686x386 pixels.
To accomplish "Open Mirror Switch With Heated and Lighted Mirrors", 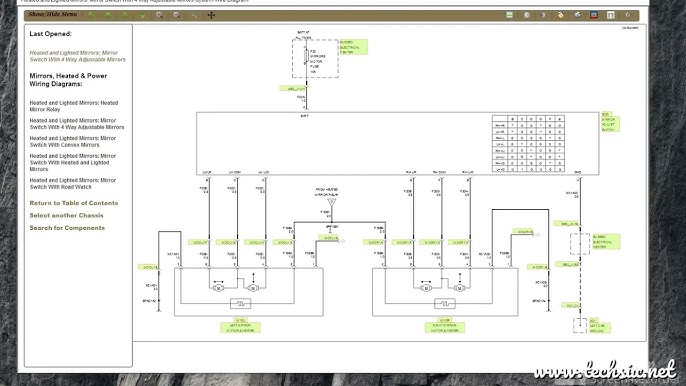I will (x=73, y=162).
